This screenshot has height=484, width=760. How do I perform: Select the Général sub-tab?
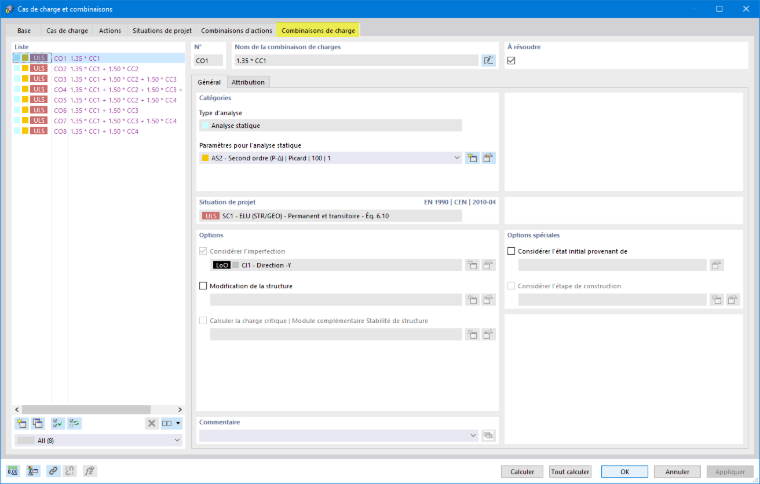(209, 82)
